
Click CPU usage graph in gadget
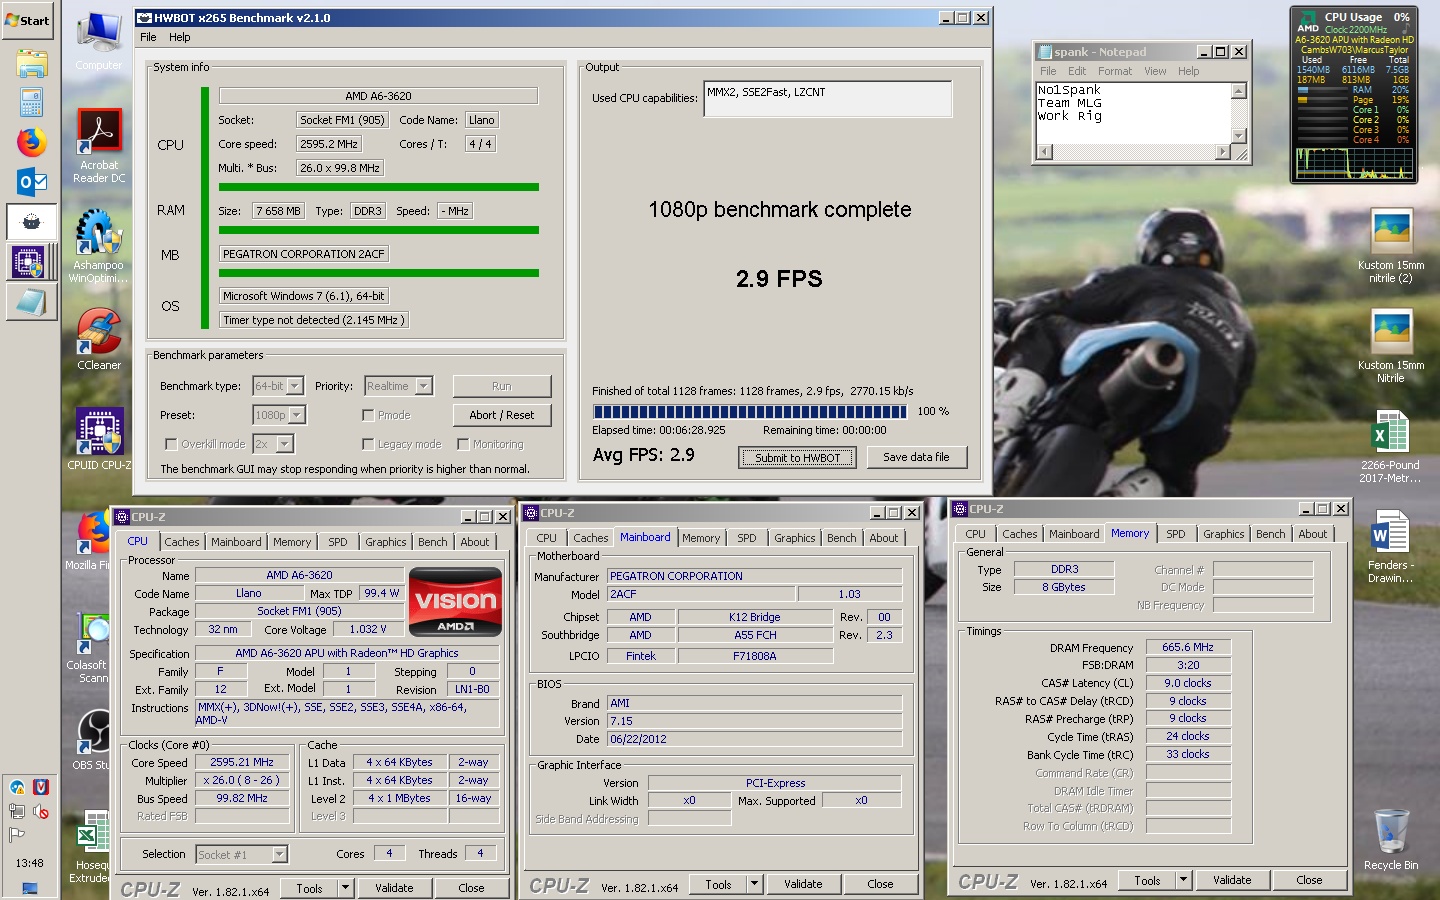click(x=1353, y=163)
